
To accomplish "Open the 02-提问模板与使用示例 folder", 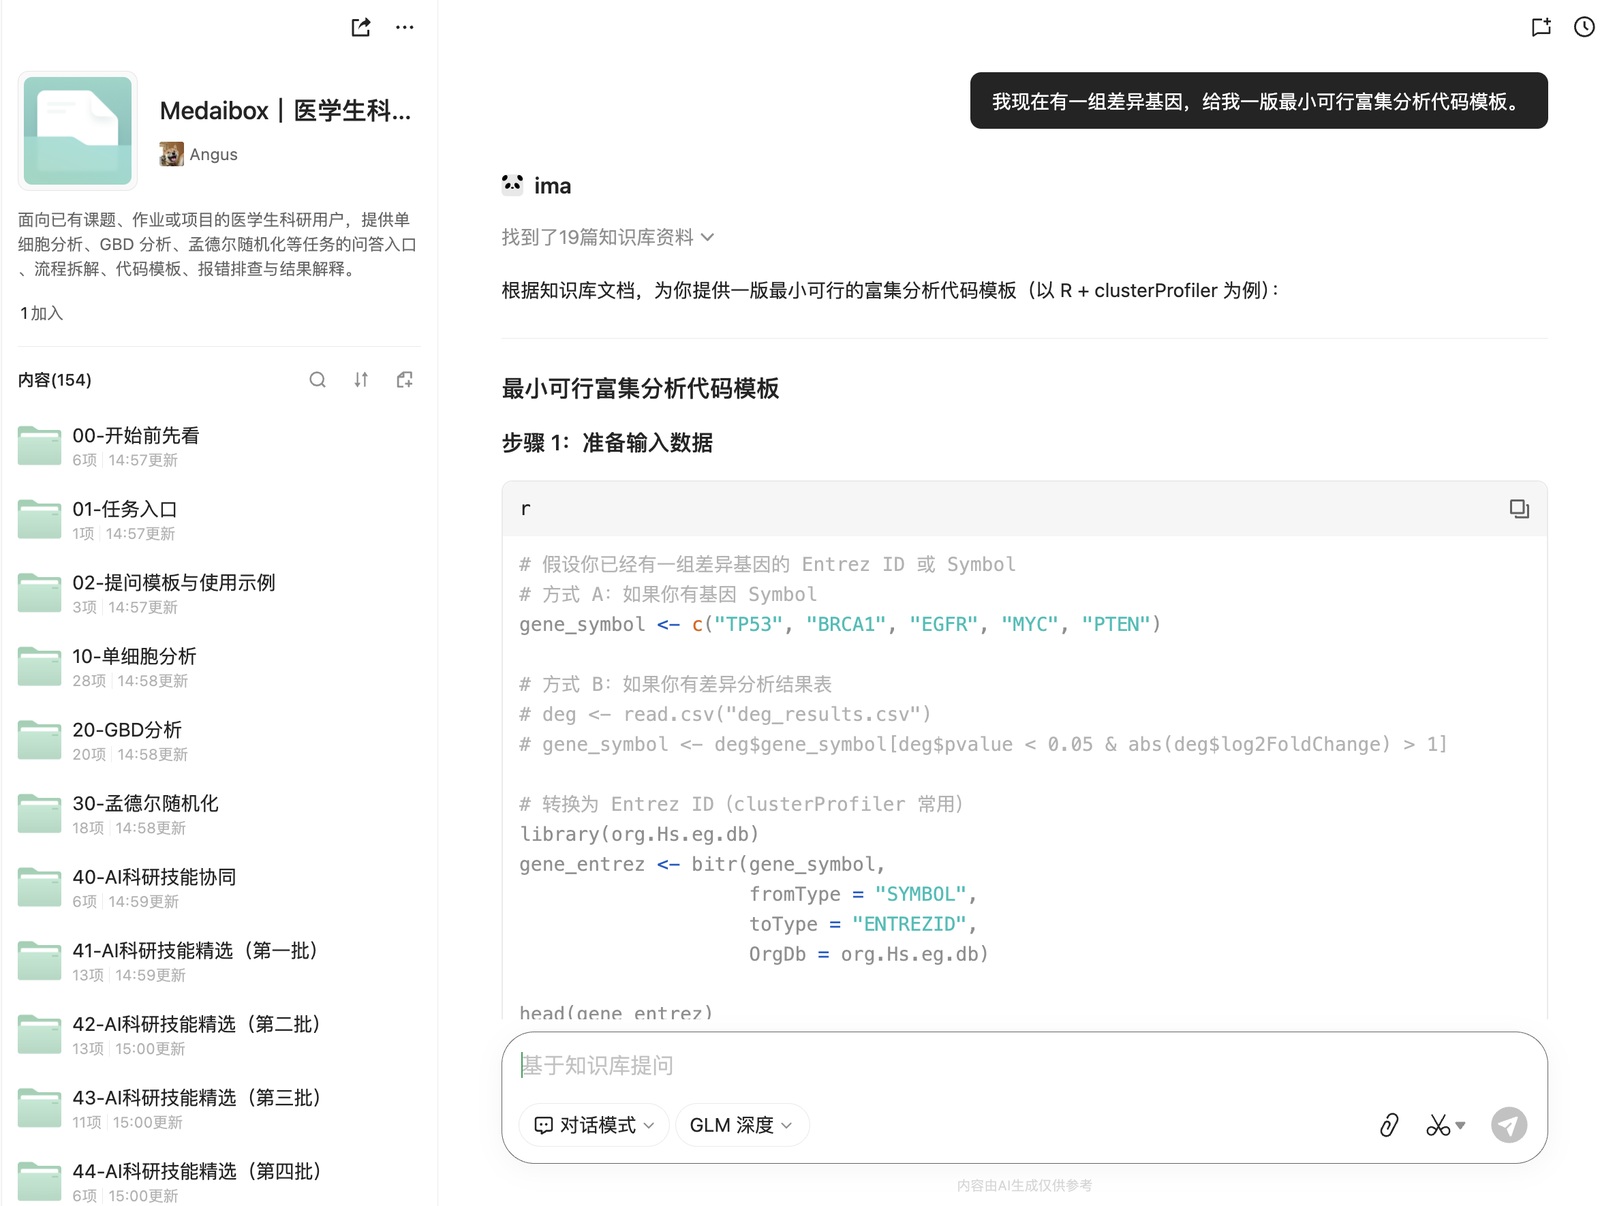I will click(218, 593).
